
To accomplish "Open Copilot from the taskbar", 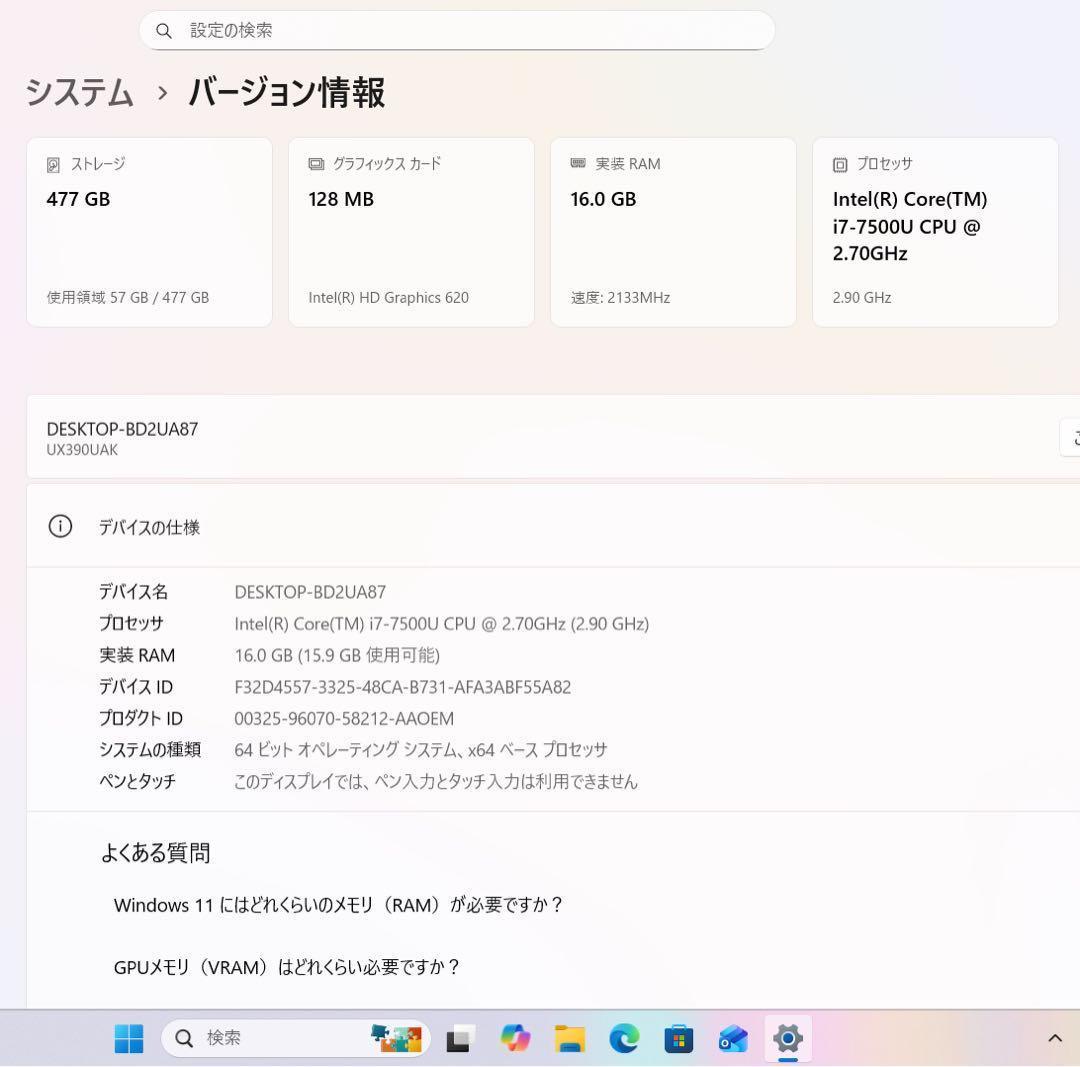I will coord(514,1038).
